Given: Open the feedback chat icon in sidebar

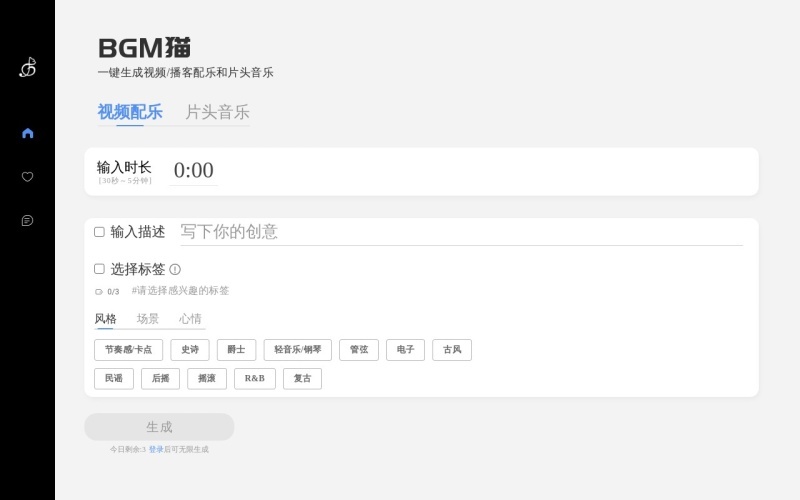Looking at the screenshot, I should [x=28, y=220].
